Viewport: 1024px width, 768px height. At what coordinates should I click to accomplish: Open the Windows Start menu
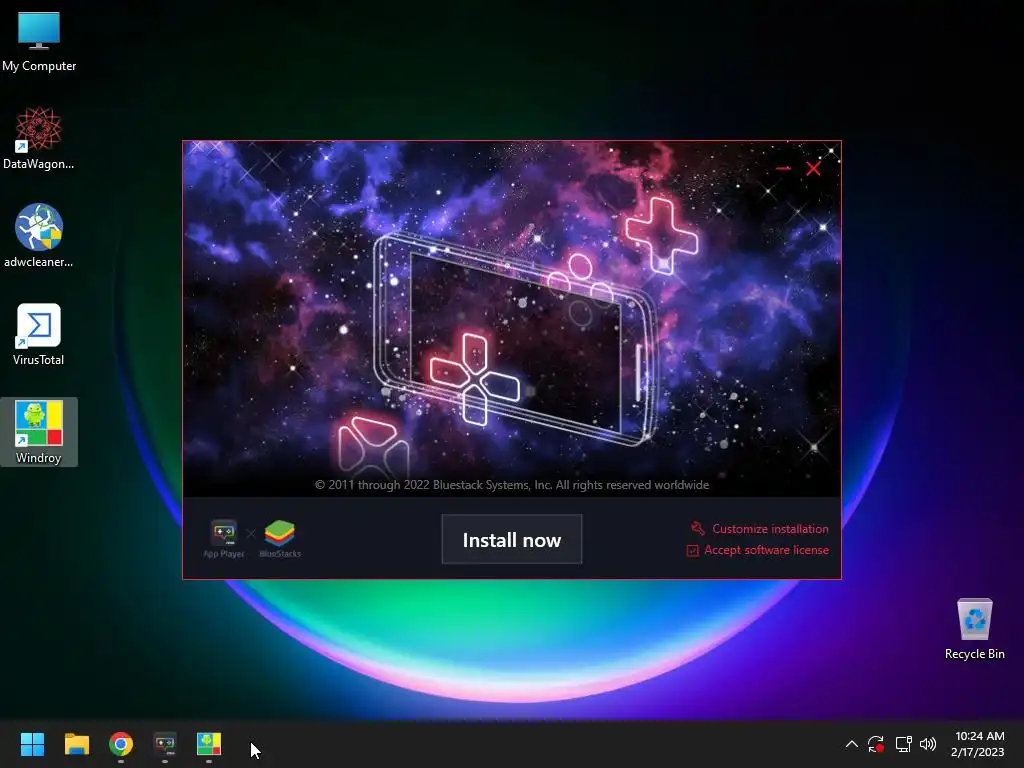pyautogui.click(x=32, y=744)
